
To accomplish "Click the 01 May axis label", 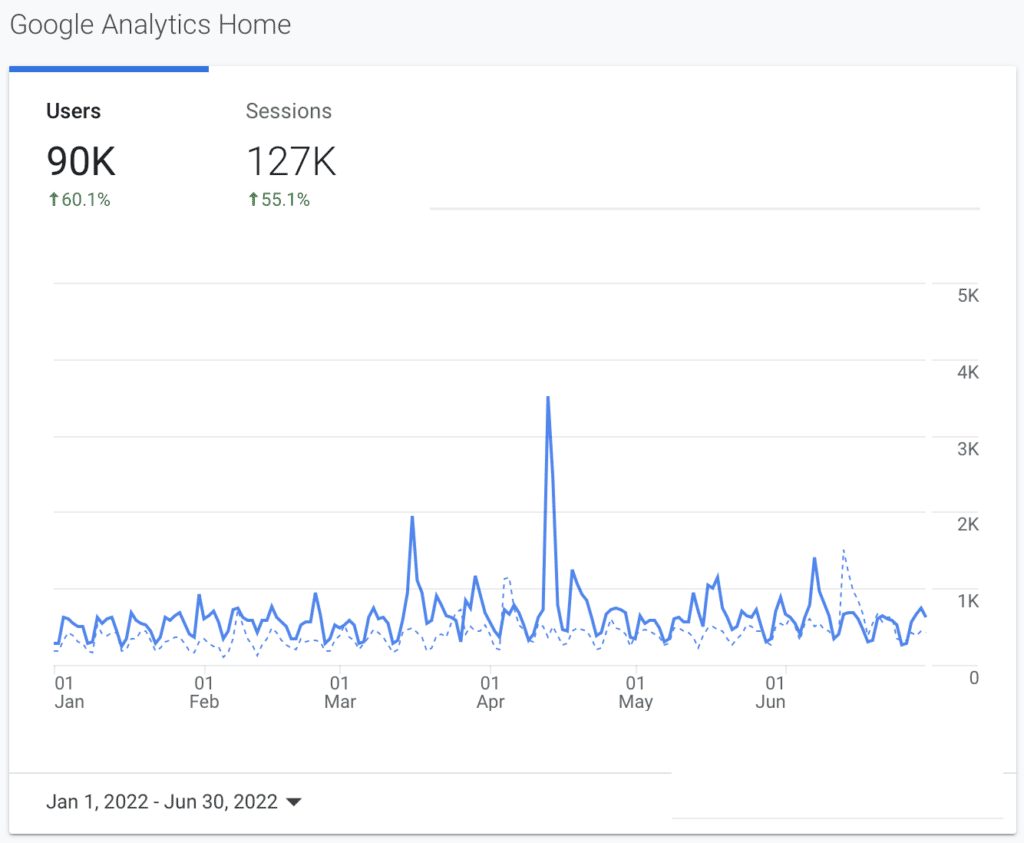I will point(635,693).
